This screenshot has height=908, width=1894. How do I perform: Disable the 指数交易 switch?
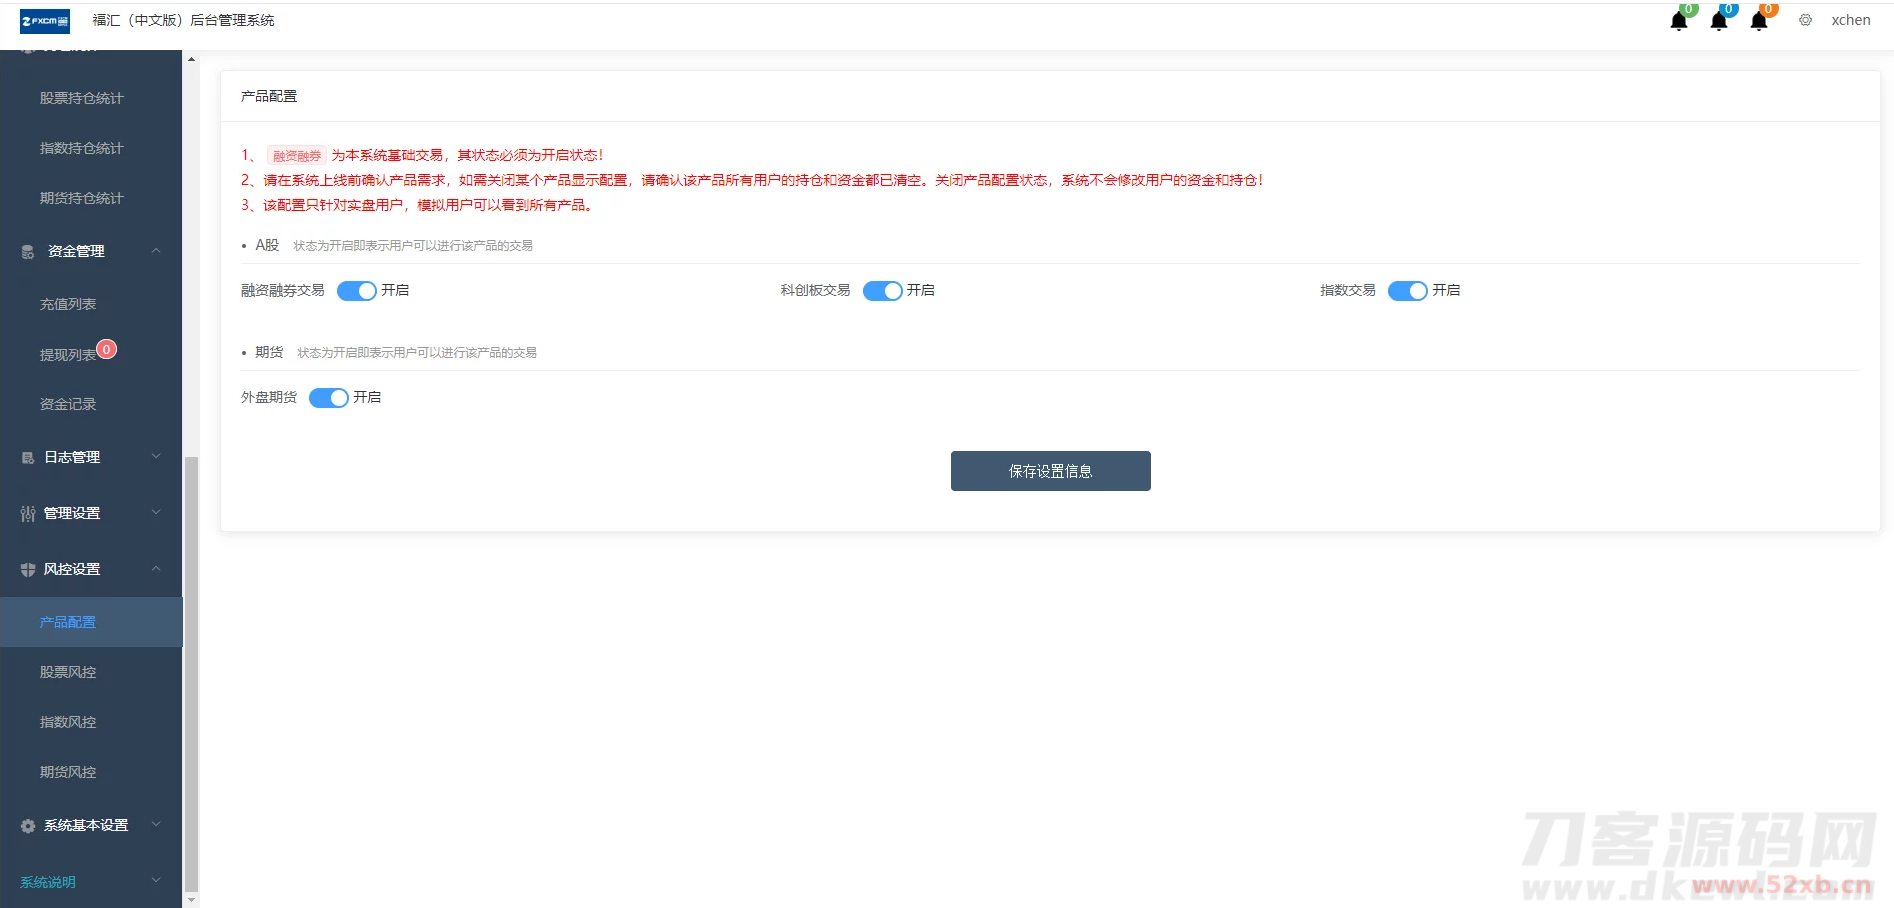click(1407, 291)
